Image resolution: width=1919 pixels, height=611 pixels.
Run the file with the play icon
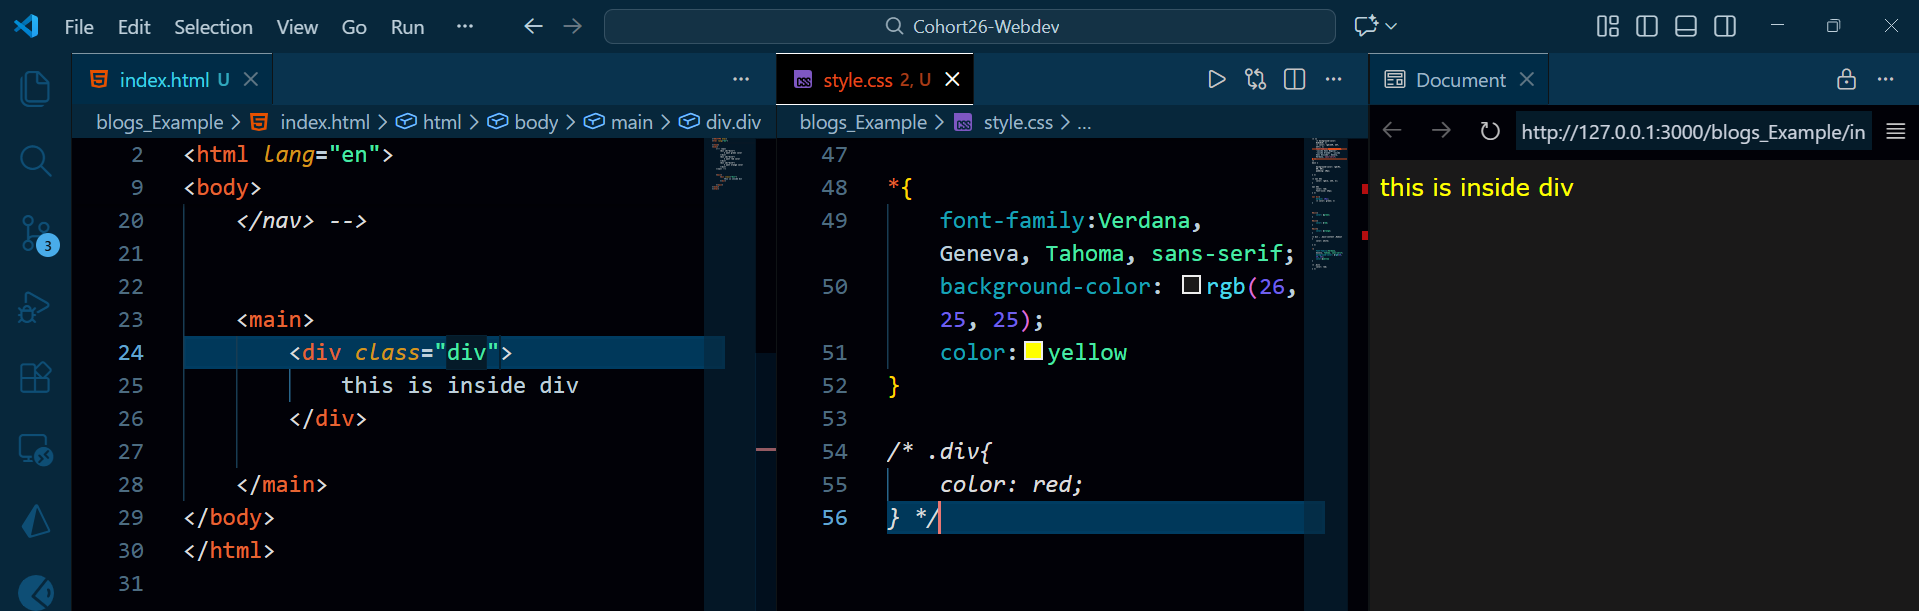[1216, 79]
